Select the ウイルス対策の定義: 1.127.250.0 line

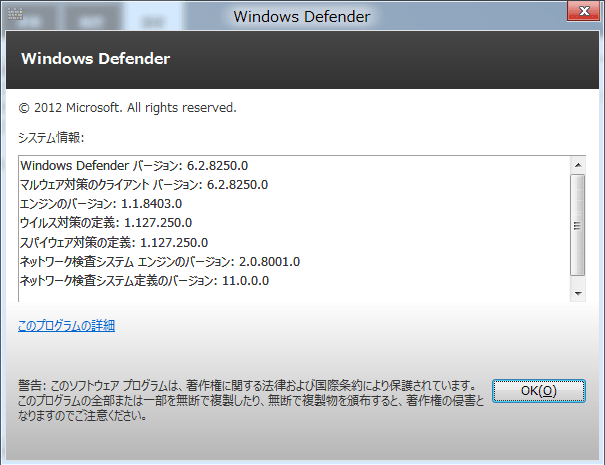pos(106,223)
